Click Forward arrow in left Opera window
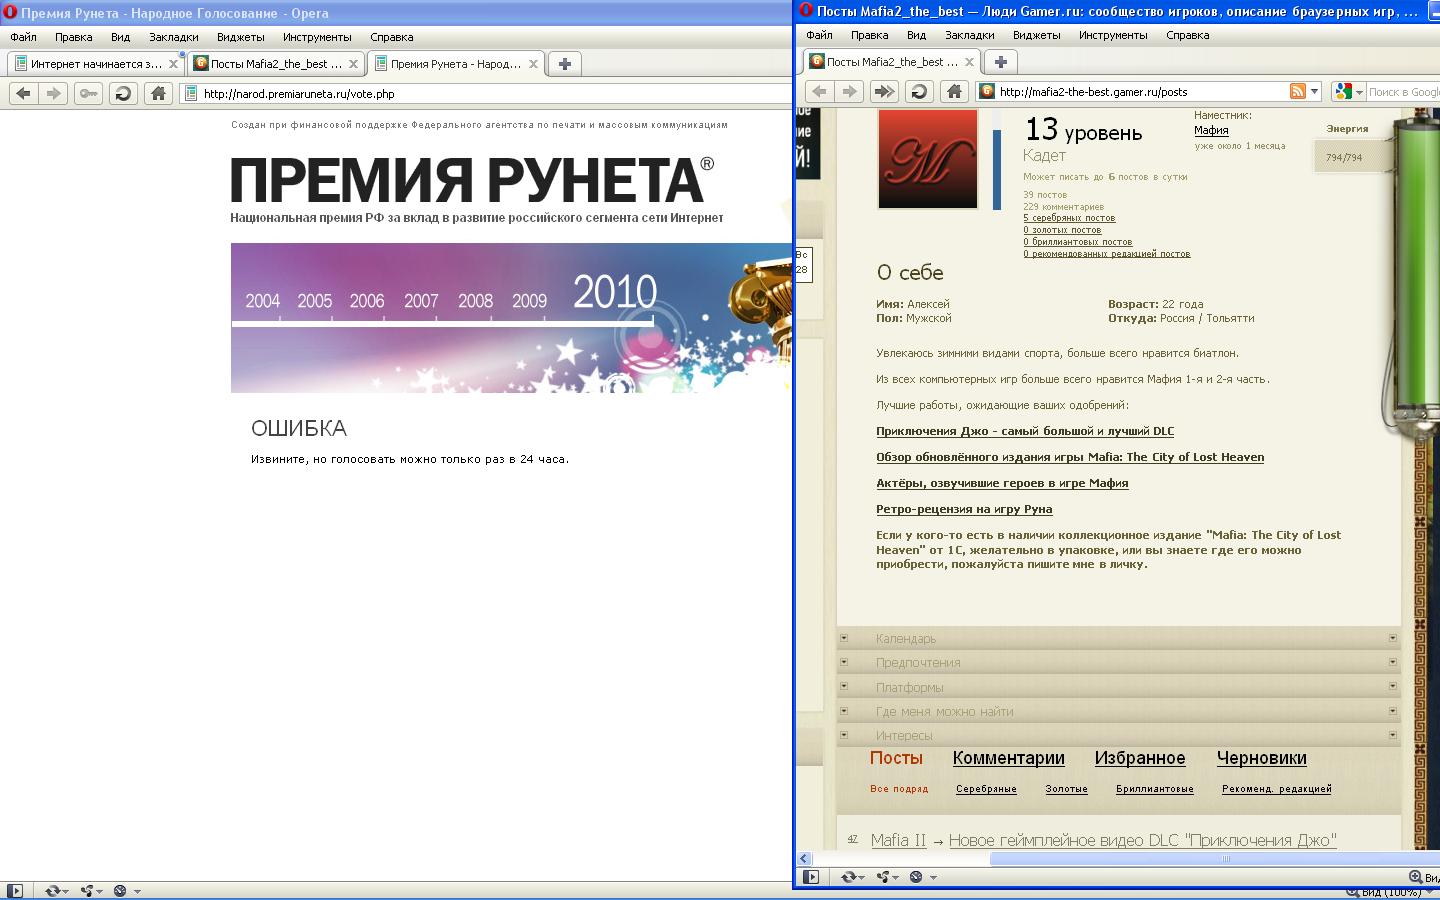 pyautogui.click(x=54, y=93)
